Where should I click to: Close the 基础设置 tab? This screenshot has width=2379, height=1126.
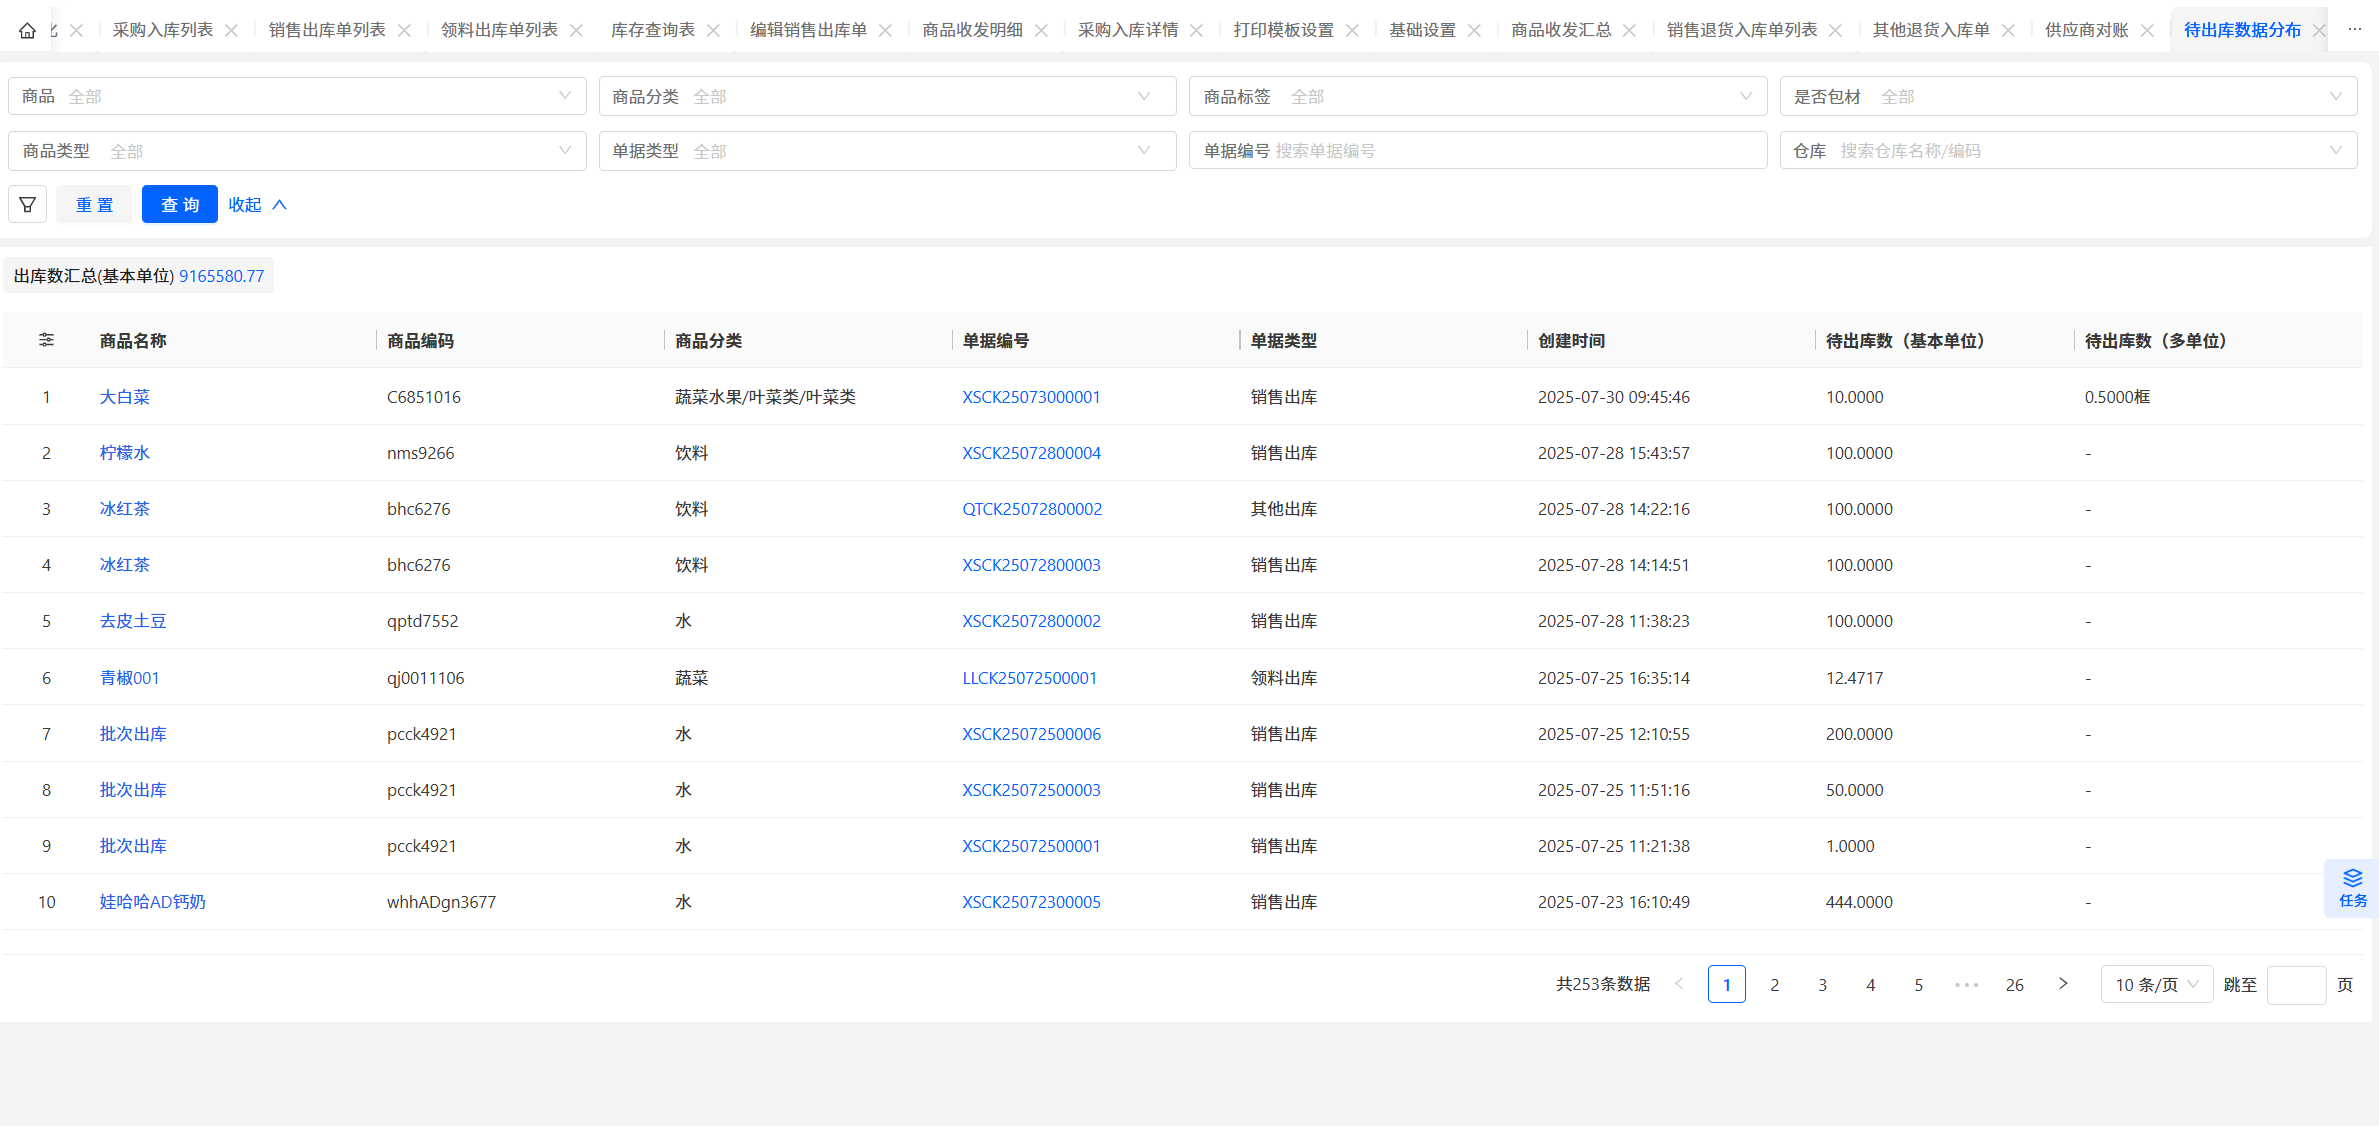point(1474,30)
